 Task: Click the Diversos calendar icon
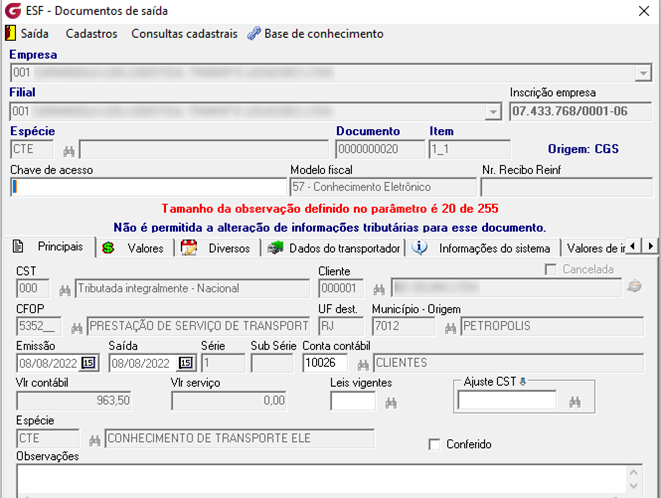(188, 248)
